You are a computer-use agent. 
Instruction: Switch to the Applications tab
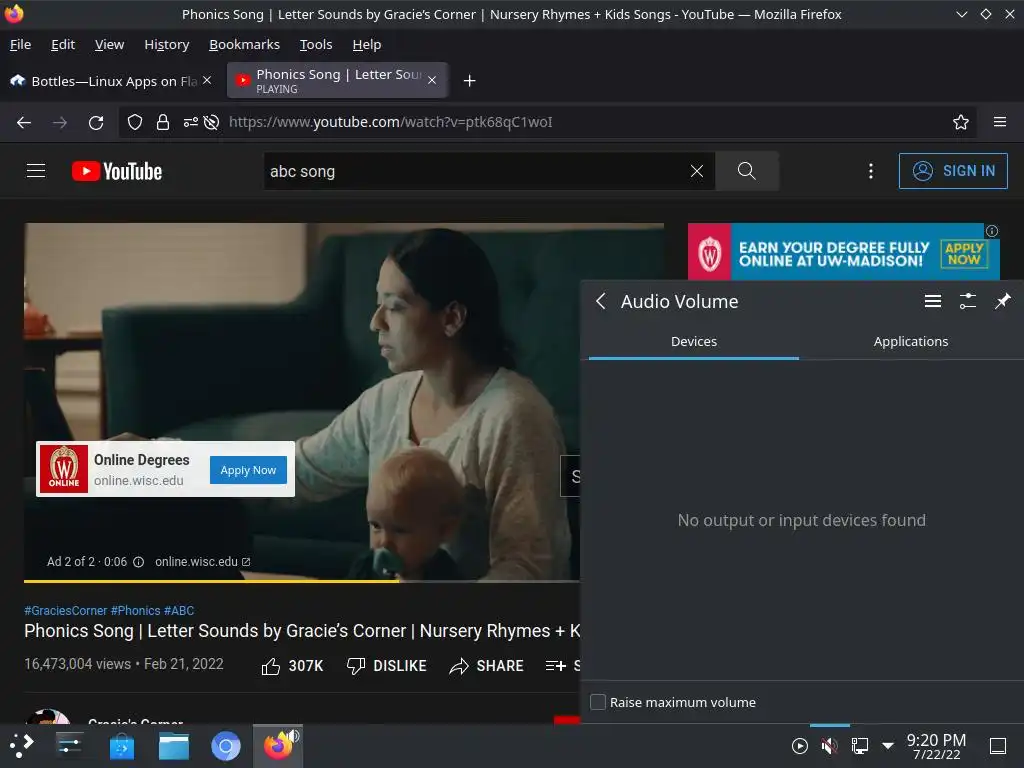click(910, 342)
